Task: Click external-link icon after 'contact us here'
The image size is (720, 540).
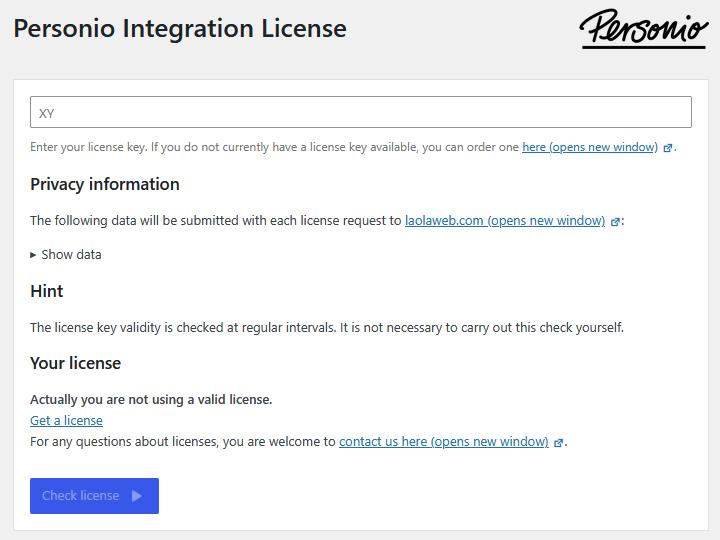Action: [x=559, y=442]
